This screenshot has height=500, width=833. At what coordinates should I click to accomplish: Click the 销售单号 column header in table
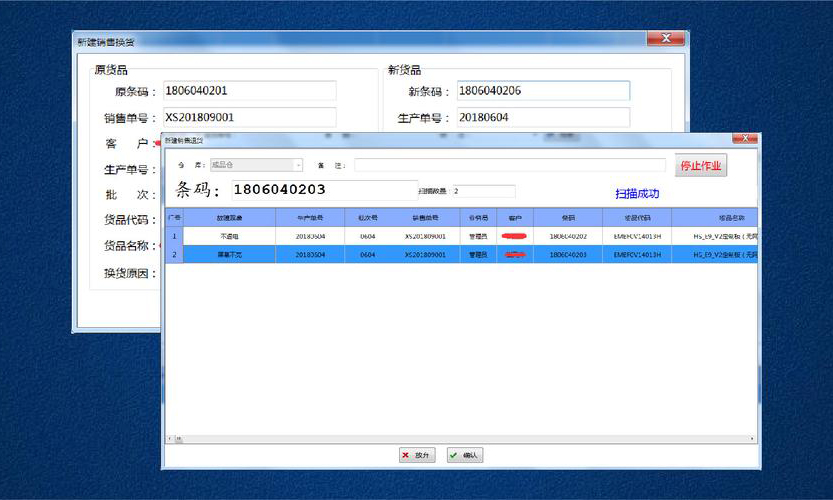425,217
